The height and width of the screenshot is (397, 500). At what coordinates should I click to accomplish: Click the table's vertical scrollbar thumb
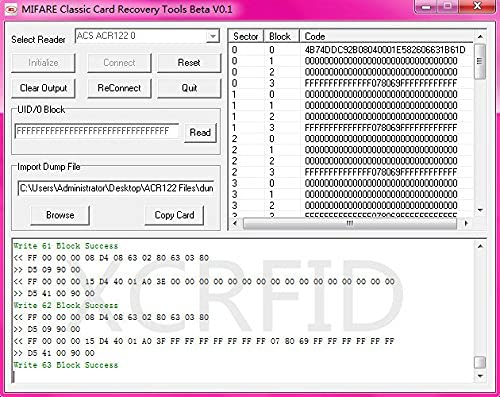480,61
